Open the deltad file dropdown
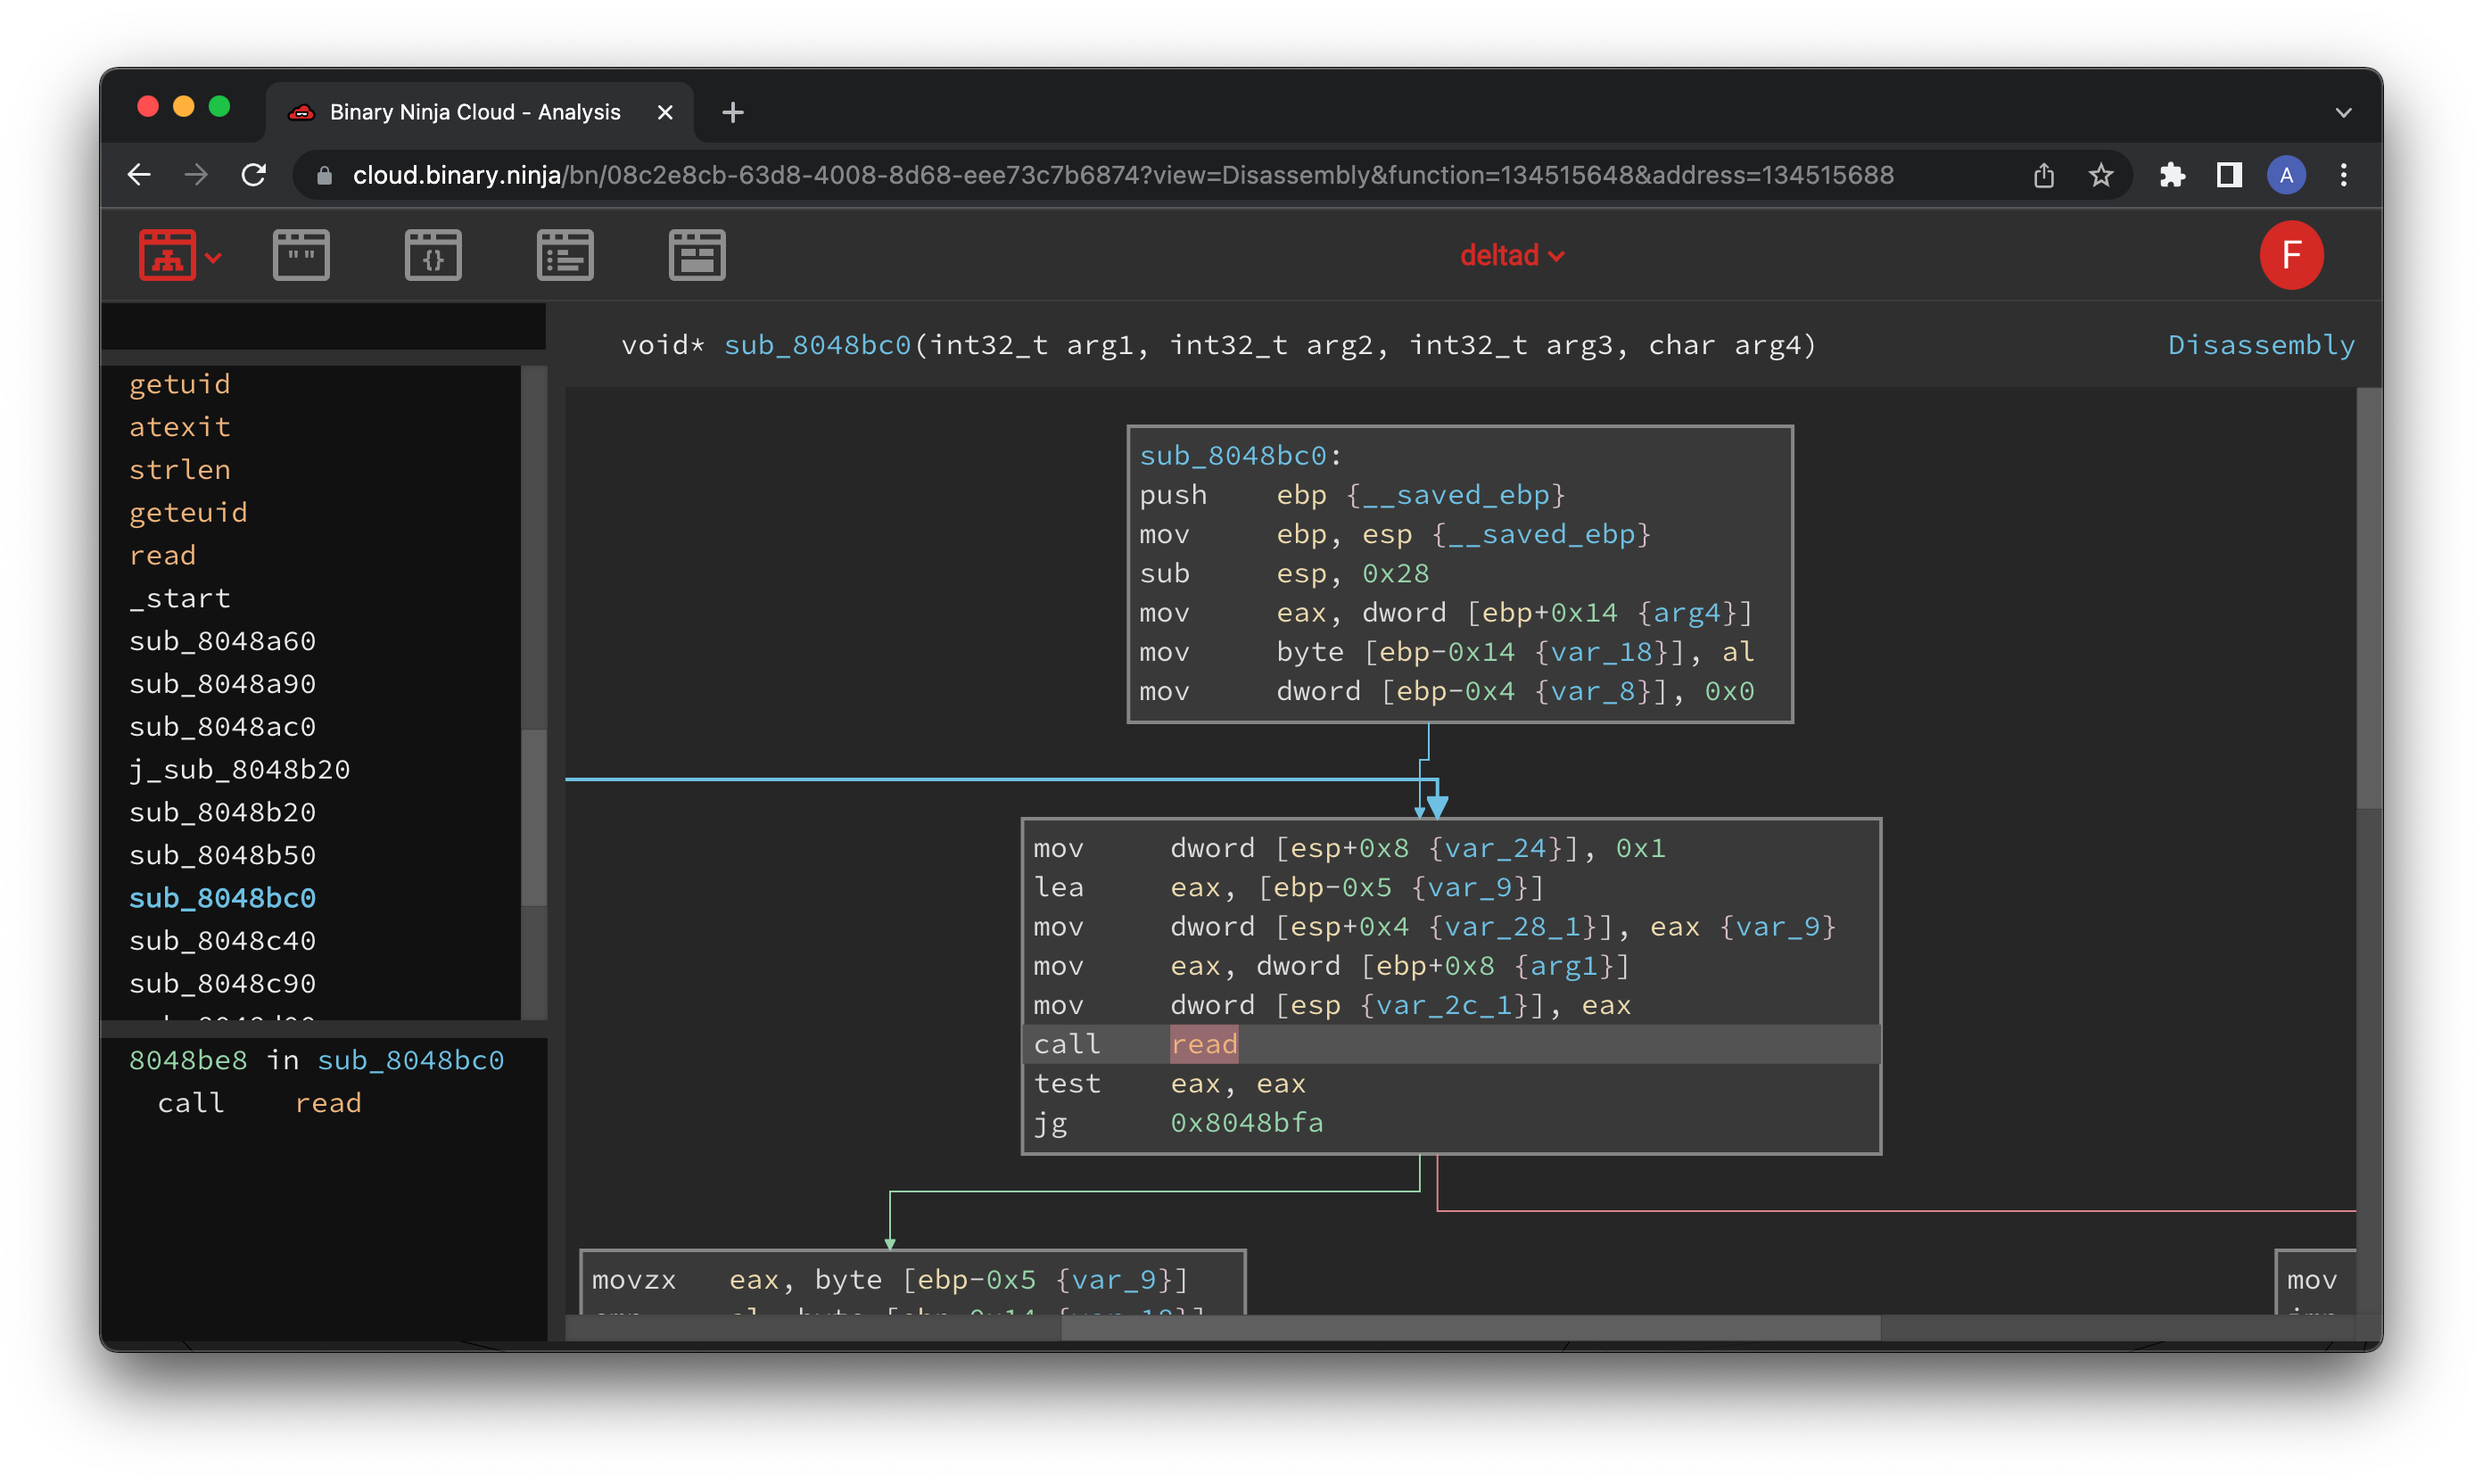Viewport: 2483px width, 1484px height. point(1511,255)
